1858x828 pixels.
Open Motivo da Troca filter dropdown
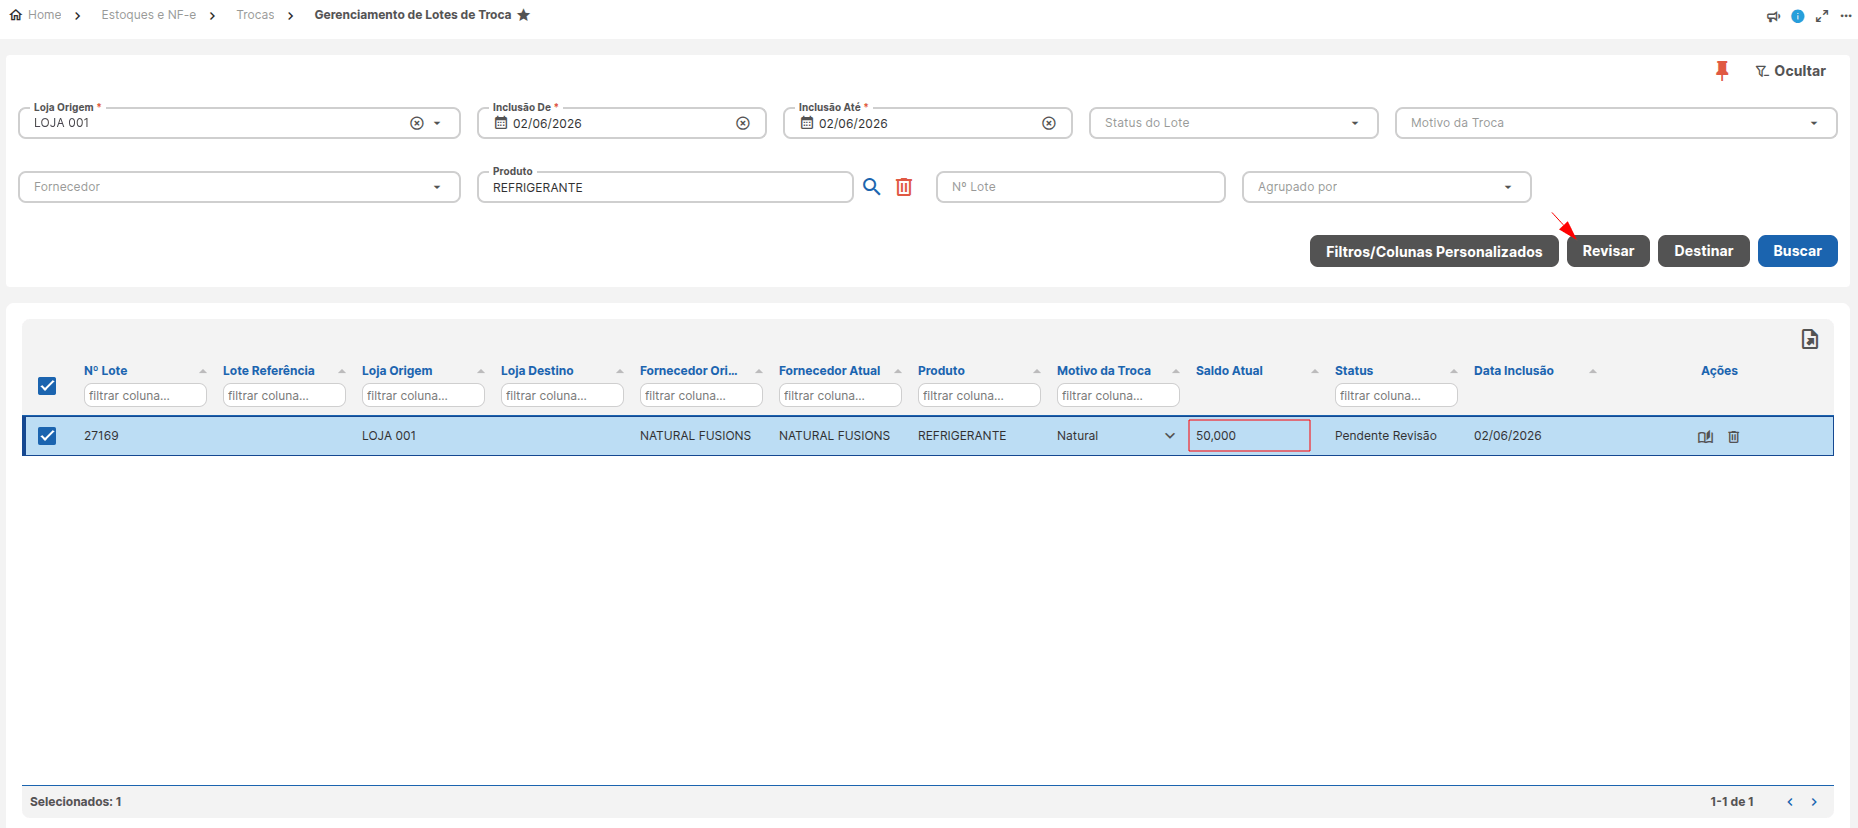(x=1616, y=123)
